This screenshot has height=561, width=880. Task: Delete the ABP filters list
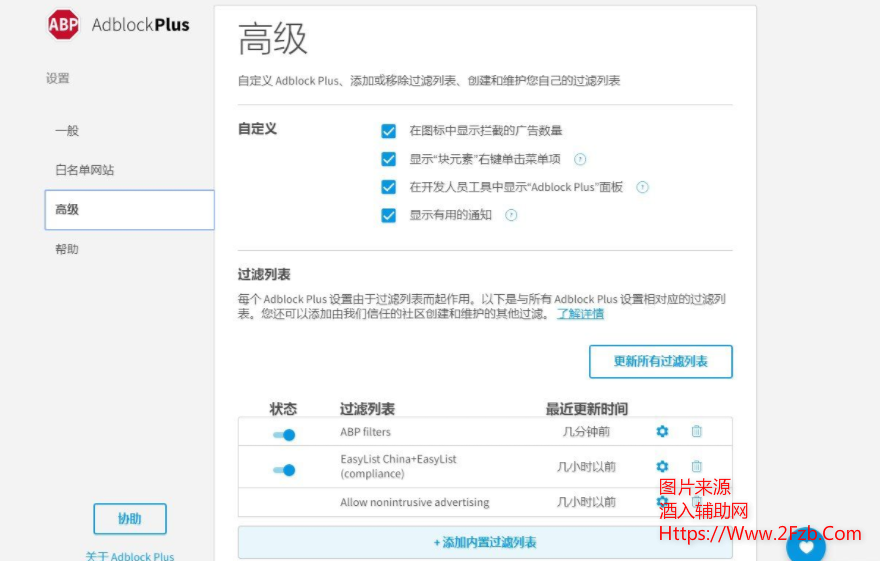pos(697,431)
